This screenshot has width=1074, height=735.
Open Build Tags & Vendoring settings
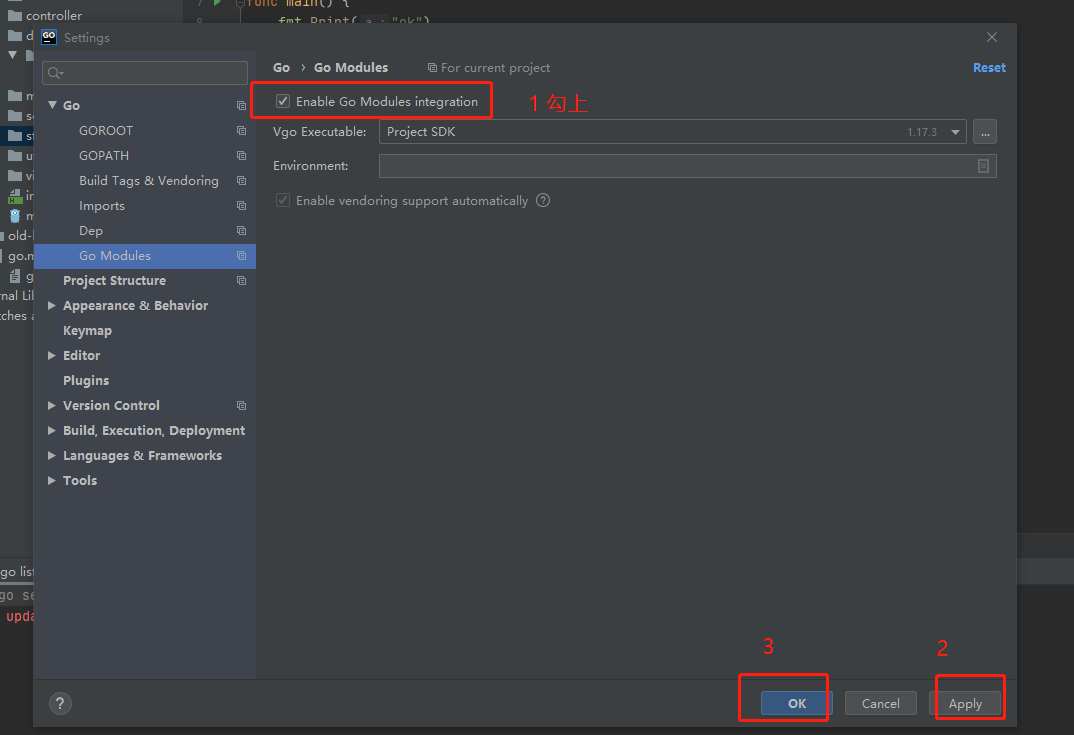[149, 180]
